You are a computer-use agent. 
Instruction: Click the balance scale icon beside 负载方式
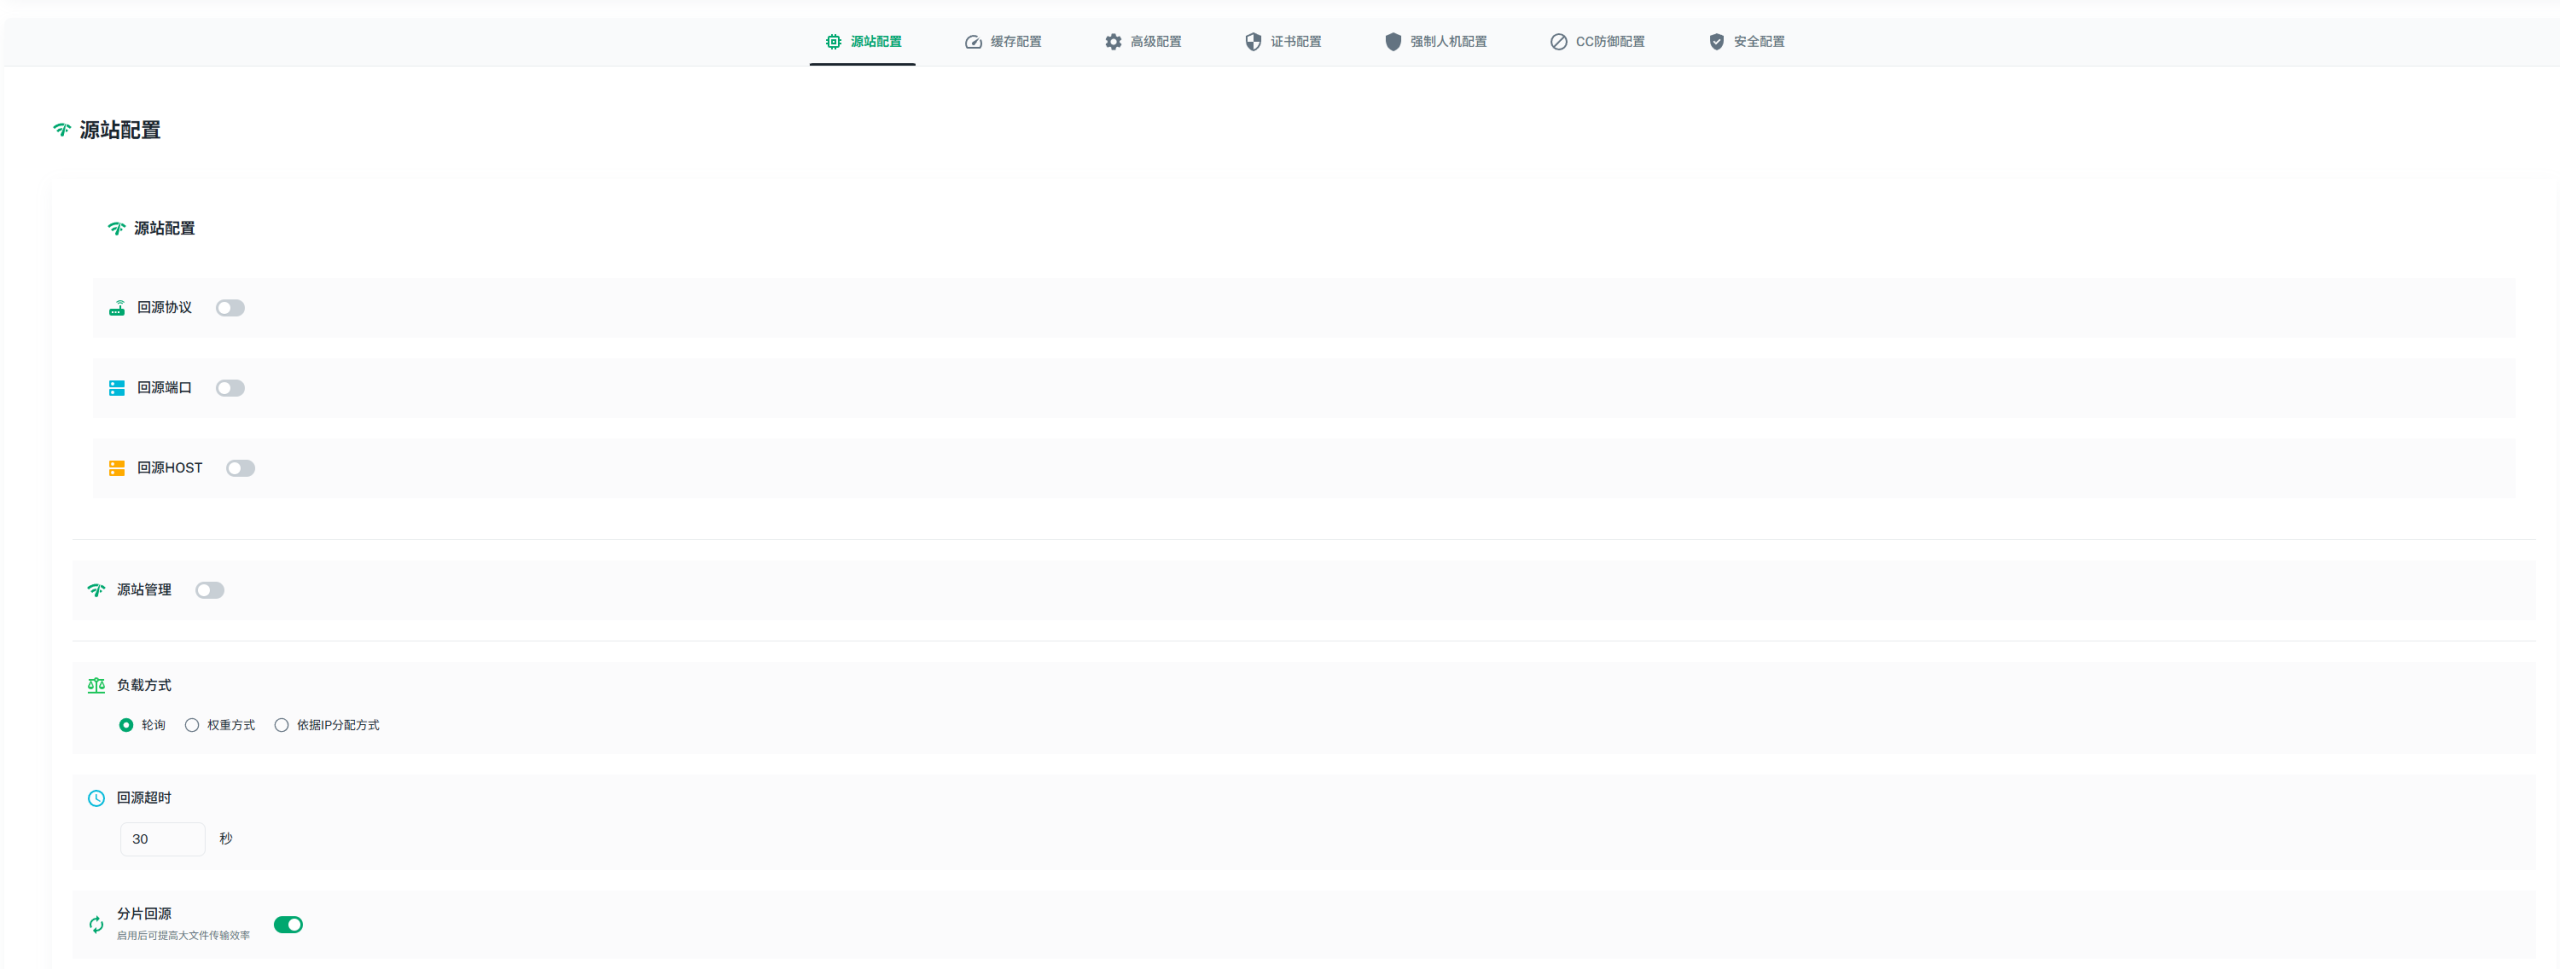click(x=96, y=686)
